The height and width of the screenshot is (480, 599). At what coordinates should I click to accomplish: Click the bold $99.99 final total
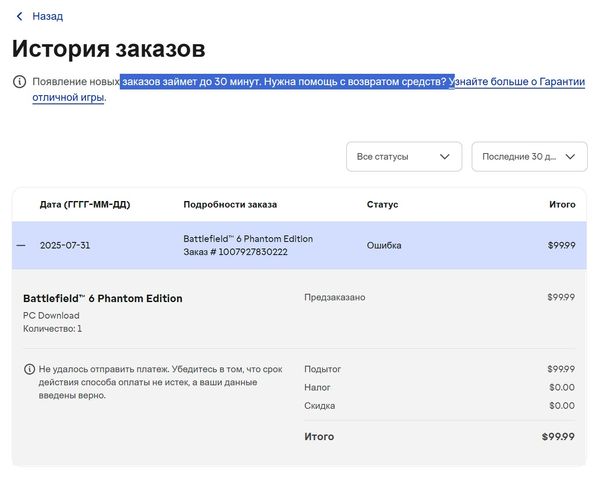pyautogui.click(x=558, y=436)
